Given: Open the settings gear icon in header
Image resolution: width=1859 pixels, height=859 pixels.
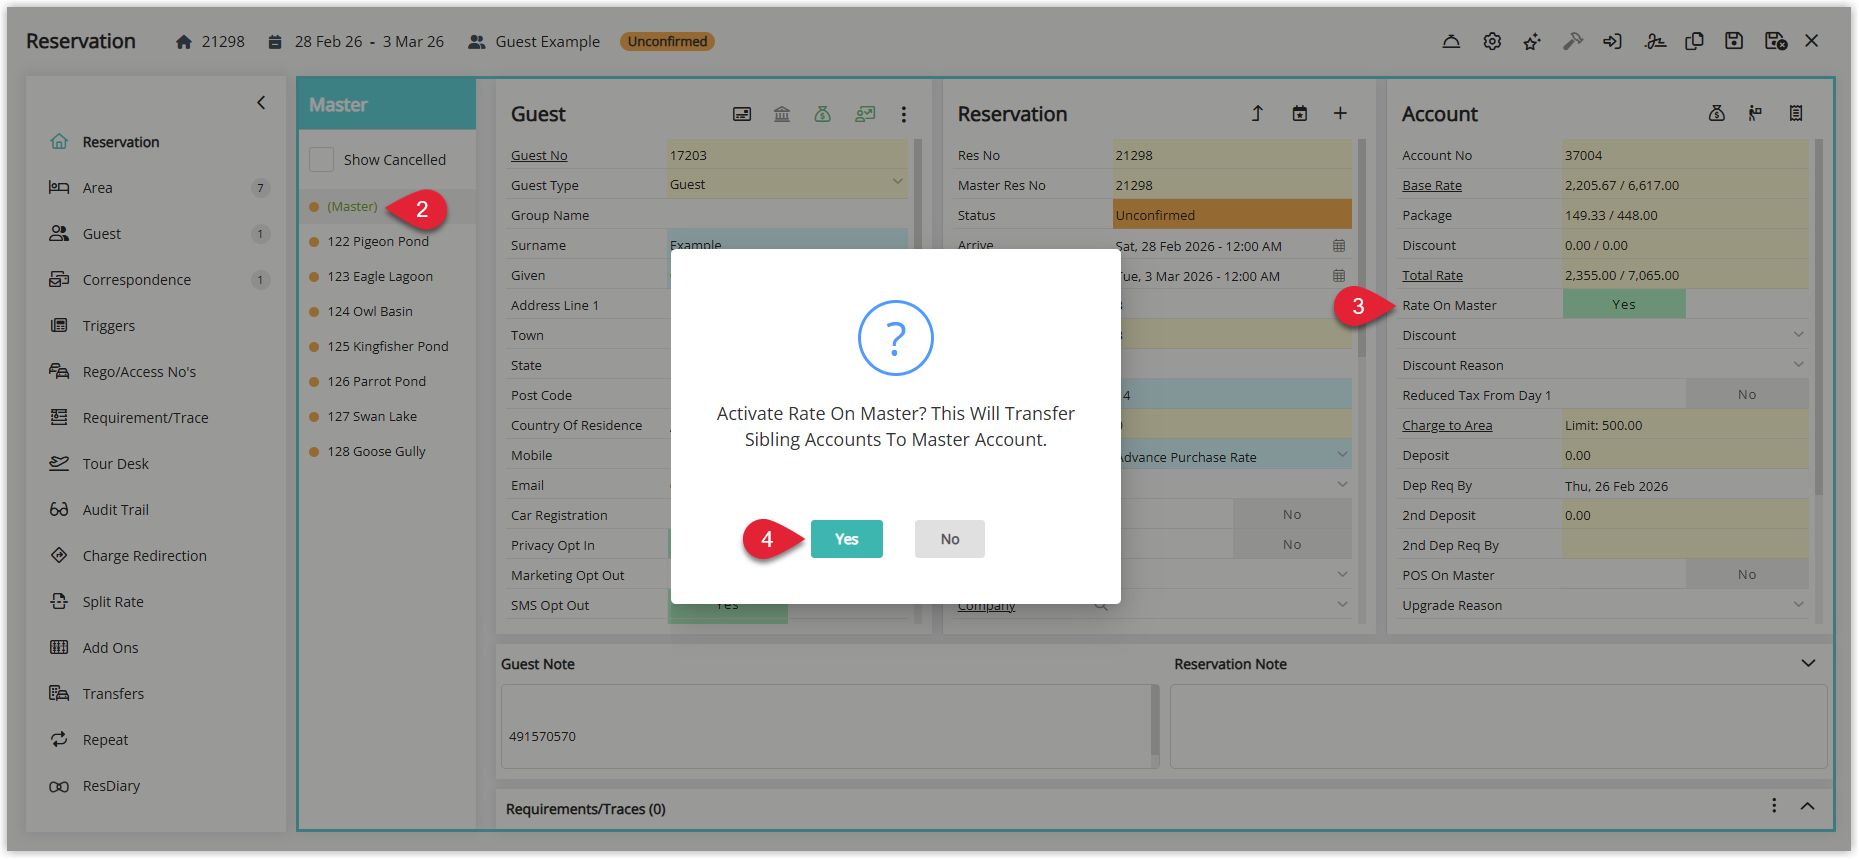Looking at the screenshot, I should tap(1492, 41).
